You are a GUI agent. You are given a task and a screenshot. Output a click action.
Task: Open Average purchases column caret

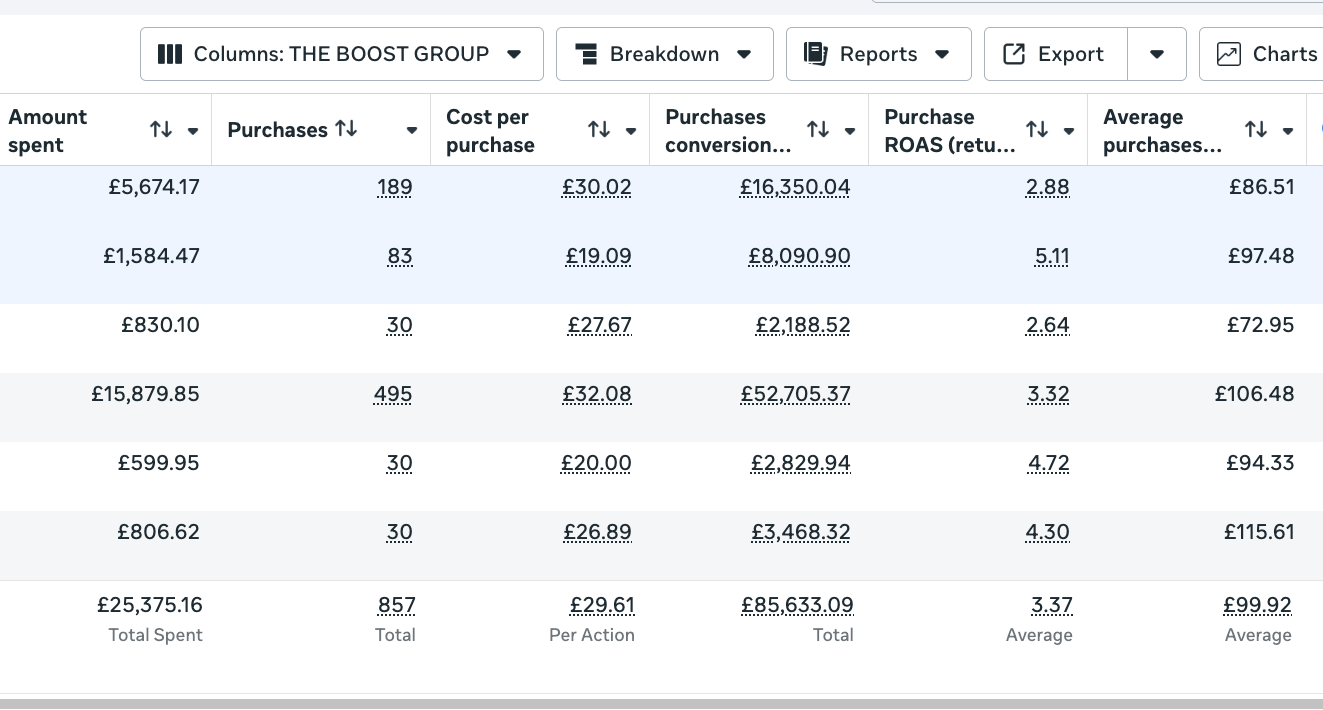pyautogui.click(x=1288, y=131)
